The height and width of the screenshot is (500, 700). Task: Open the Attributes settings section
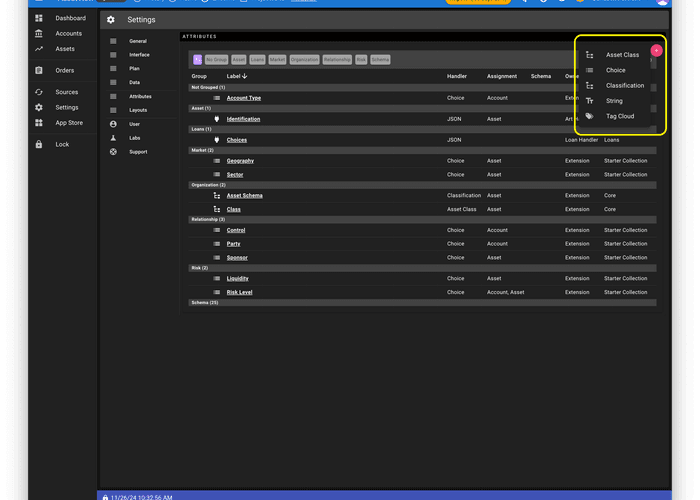pos(140,96)
